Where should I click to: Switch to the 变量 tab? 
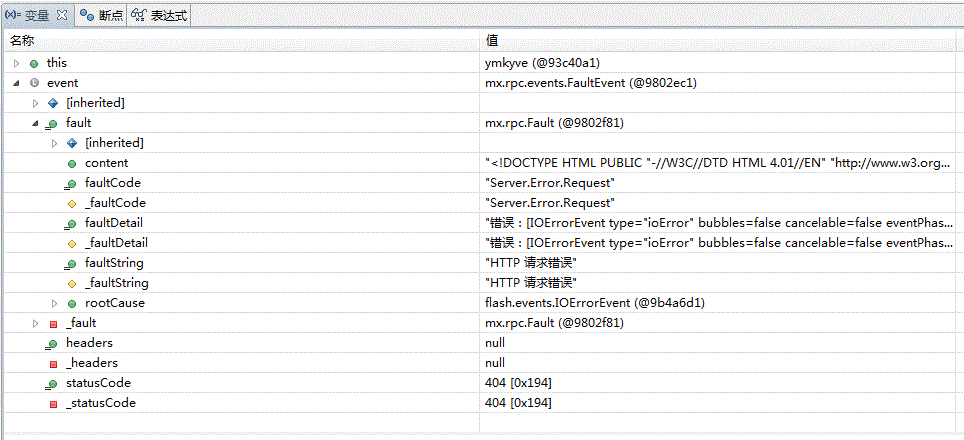38,16
